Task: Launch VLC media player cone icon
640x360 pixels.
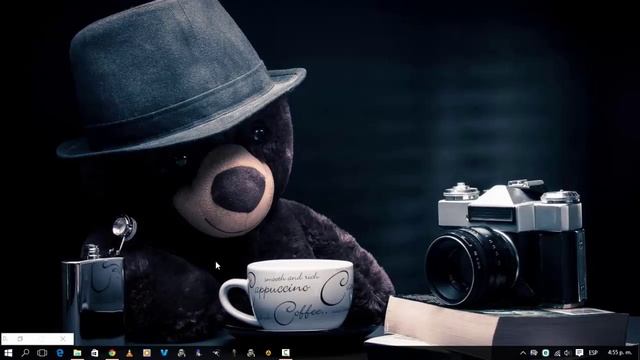Action: tap(129, 353)
